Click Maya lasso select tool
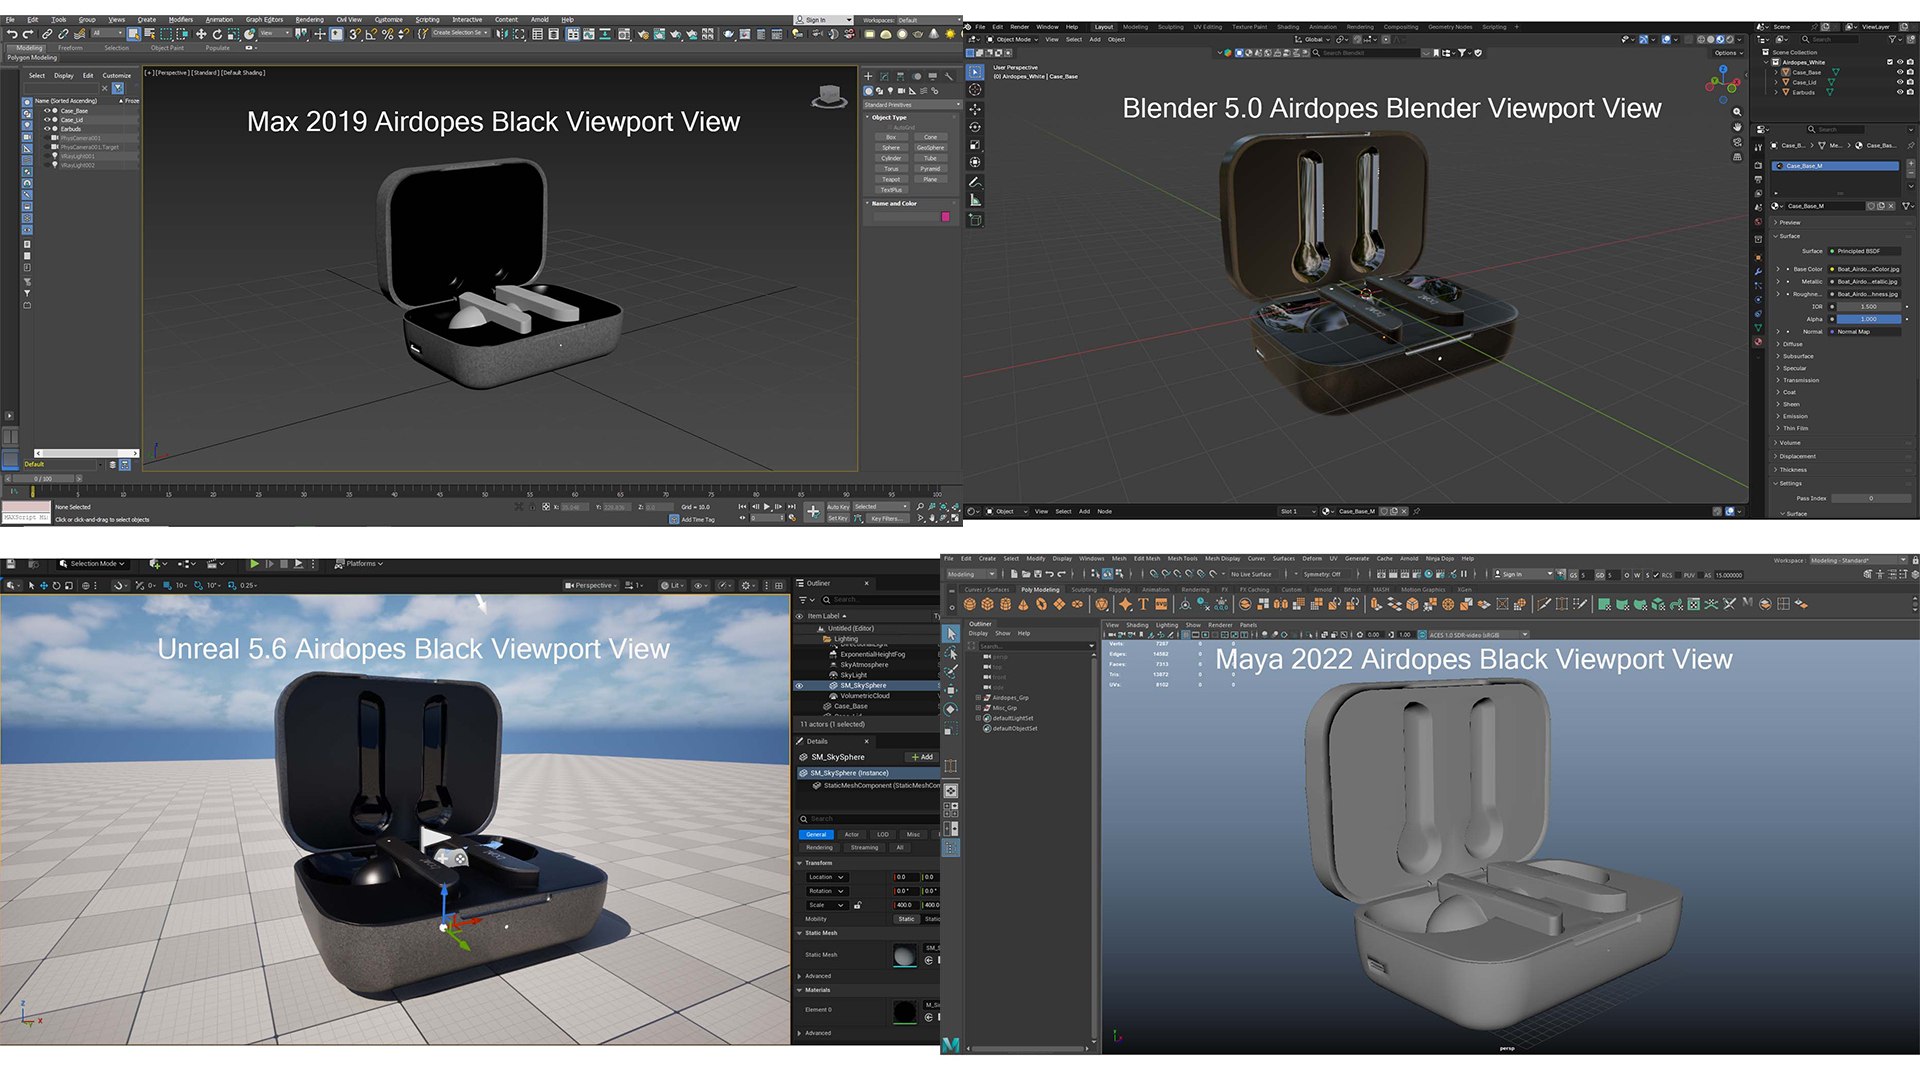 951,653
